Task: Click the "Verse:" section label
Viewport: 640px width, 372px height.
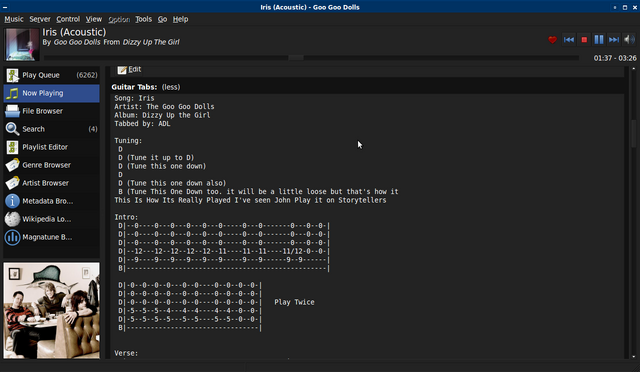Action: point(126,353)
